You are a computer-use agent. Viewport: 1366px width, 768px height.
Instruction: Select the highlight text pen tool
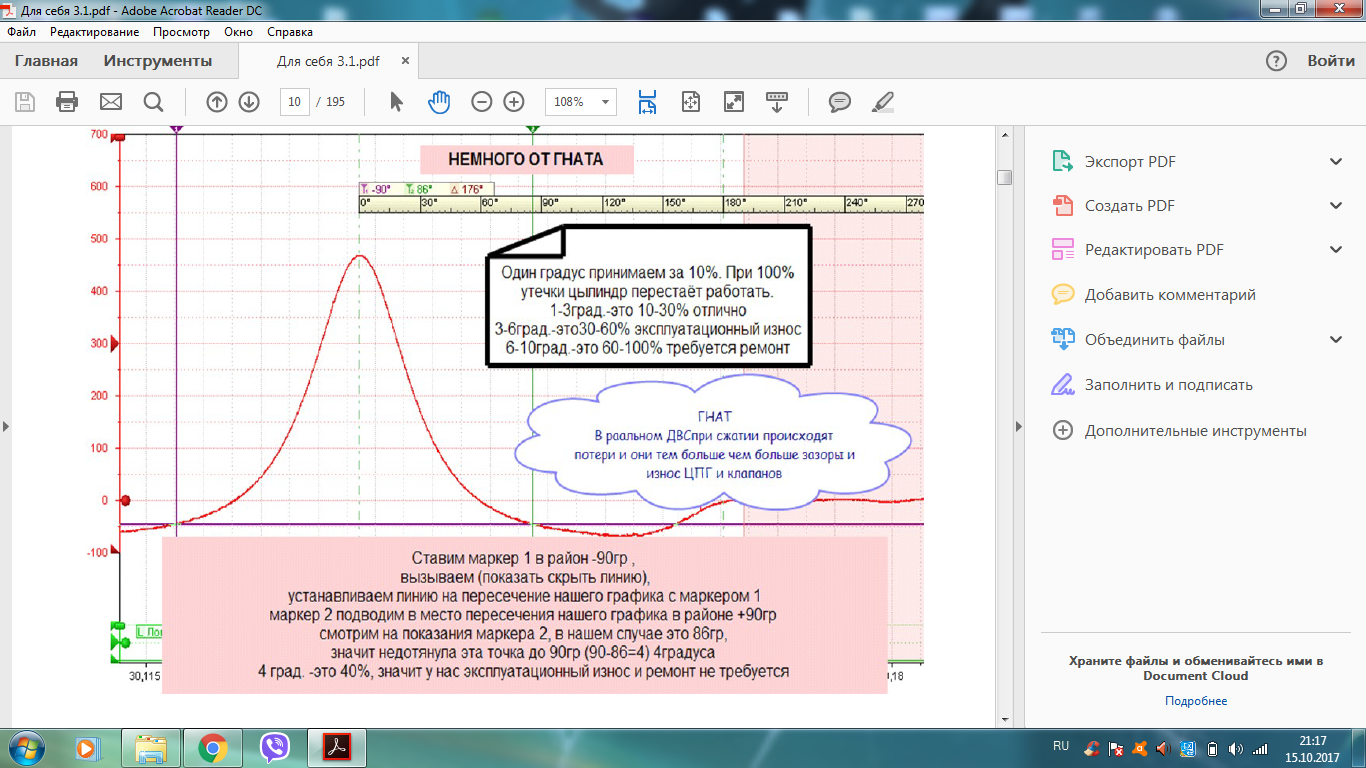click(883, 101)
